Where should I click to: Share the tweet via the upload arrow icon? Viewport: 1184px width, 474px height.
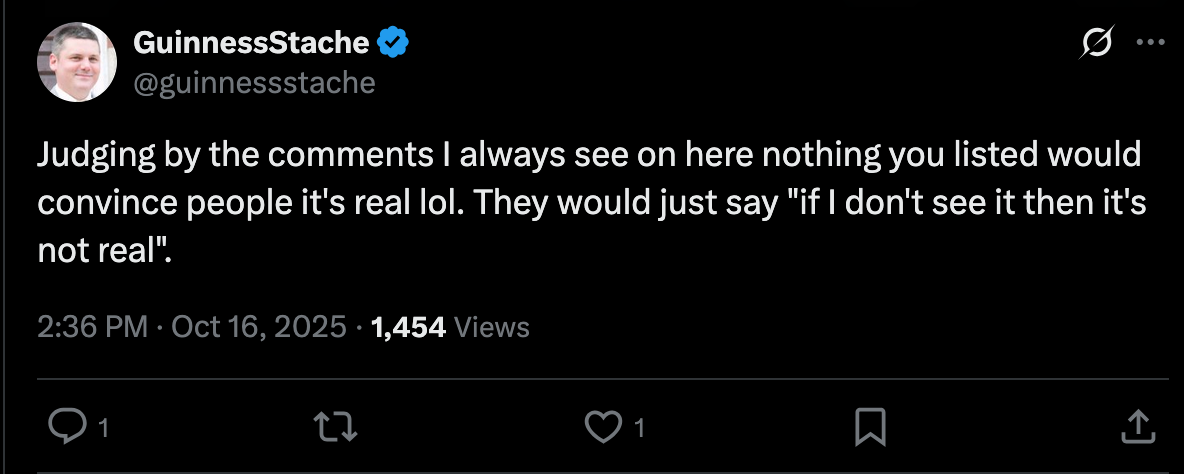pyautogui.click(x=1137, y=428)
